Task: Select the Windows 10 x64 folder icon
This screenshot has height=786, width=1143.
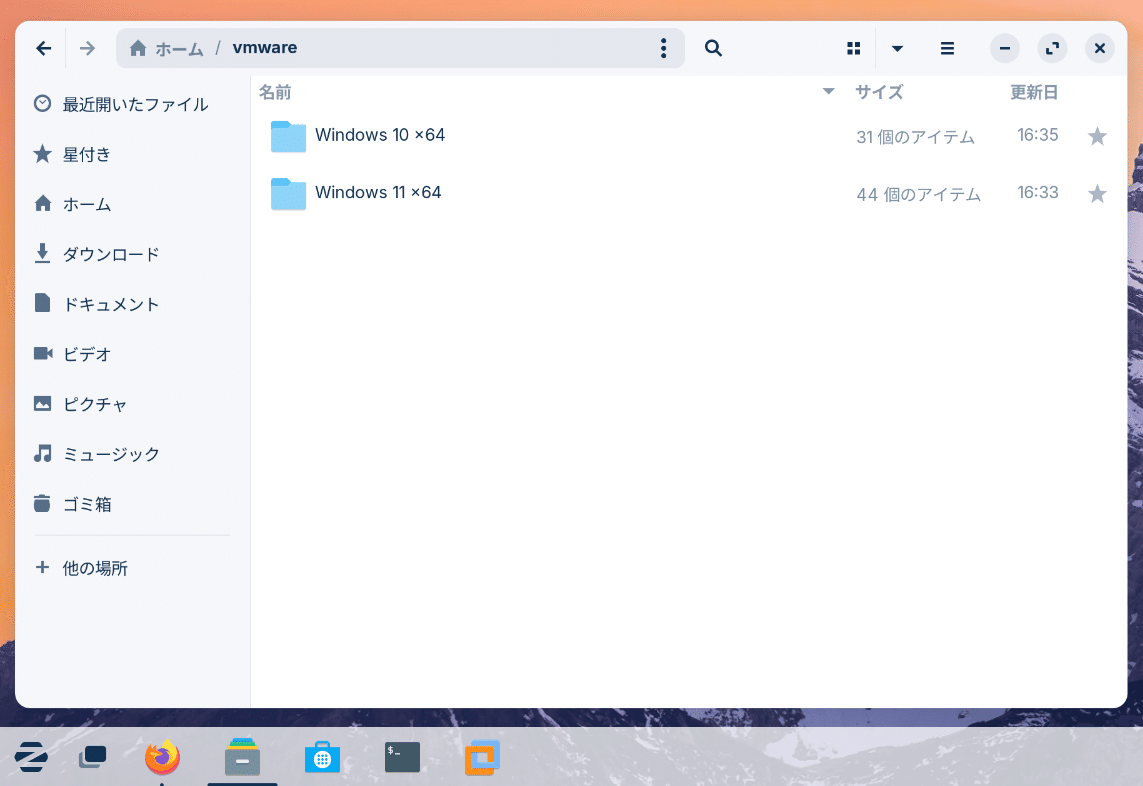Action: click(288, 136)
